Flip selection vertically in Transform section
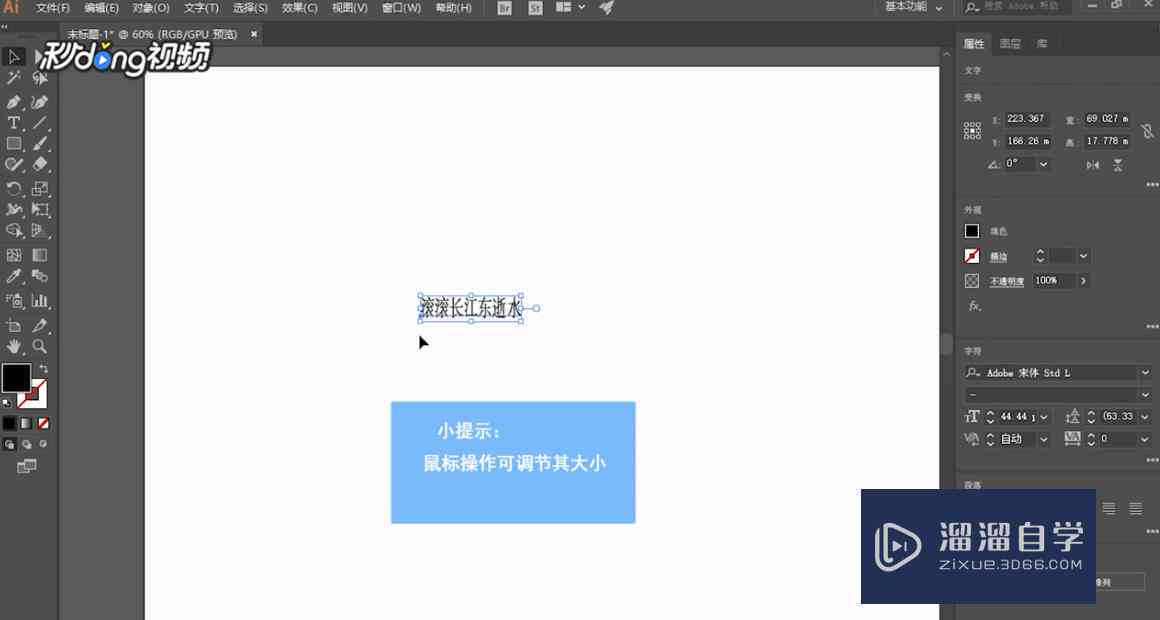Image resolution: width=1160 pixels, height=620 pixels. 1118,164
